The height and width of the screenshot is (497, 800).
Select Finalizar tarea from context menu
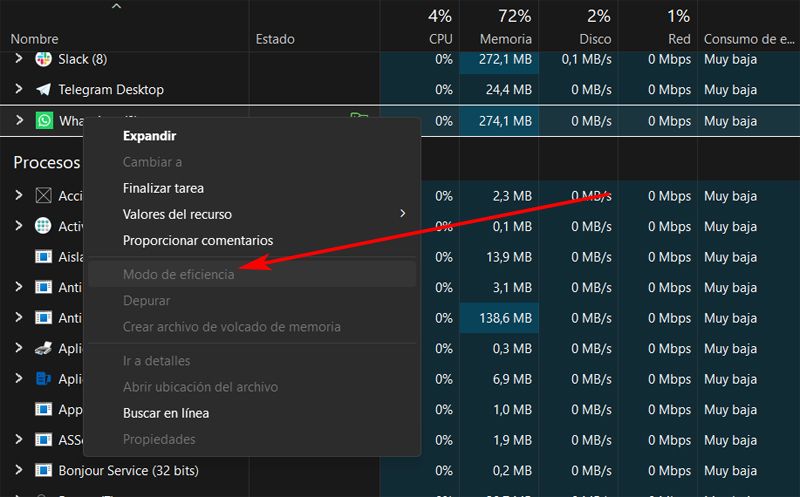pyautogui.click(x=253, y=188)
